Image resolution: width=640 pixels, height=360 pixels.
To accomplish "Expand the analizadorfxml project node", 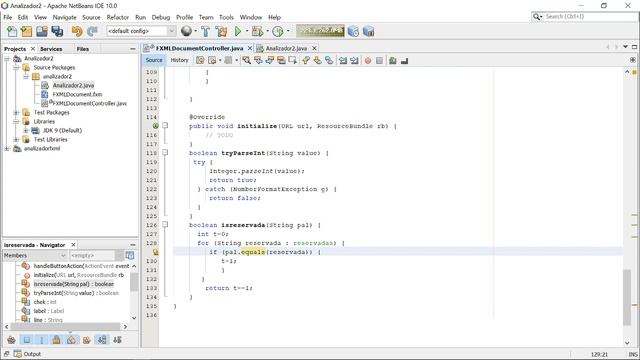I will click(7, 149).
